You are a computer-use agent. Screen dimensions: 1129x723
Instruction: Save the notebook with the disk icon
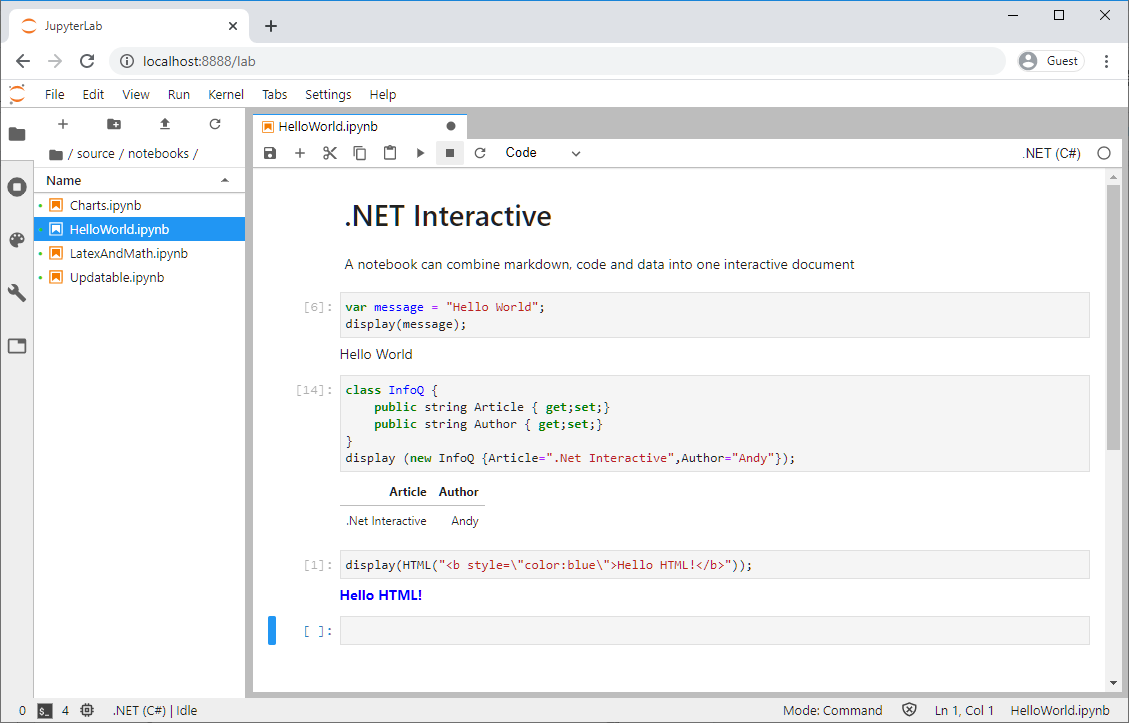(x=270, y=153)
